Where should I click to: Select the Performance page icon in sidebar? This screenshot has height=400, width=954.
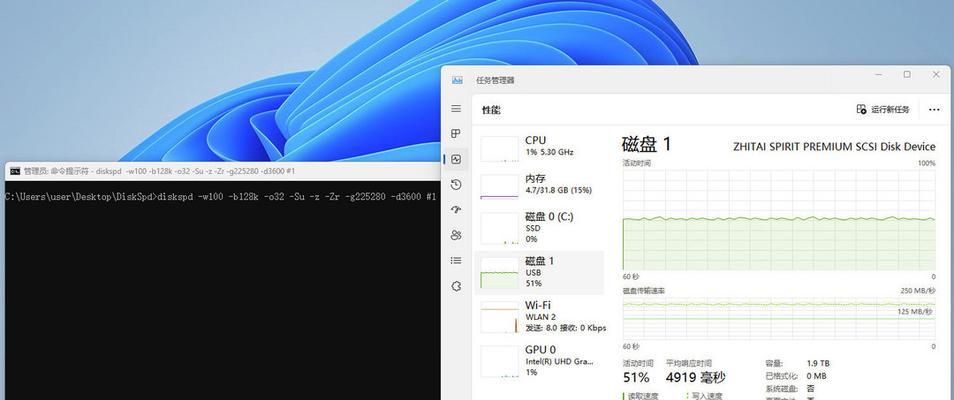point(456,160)
